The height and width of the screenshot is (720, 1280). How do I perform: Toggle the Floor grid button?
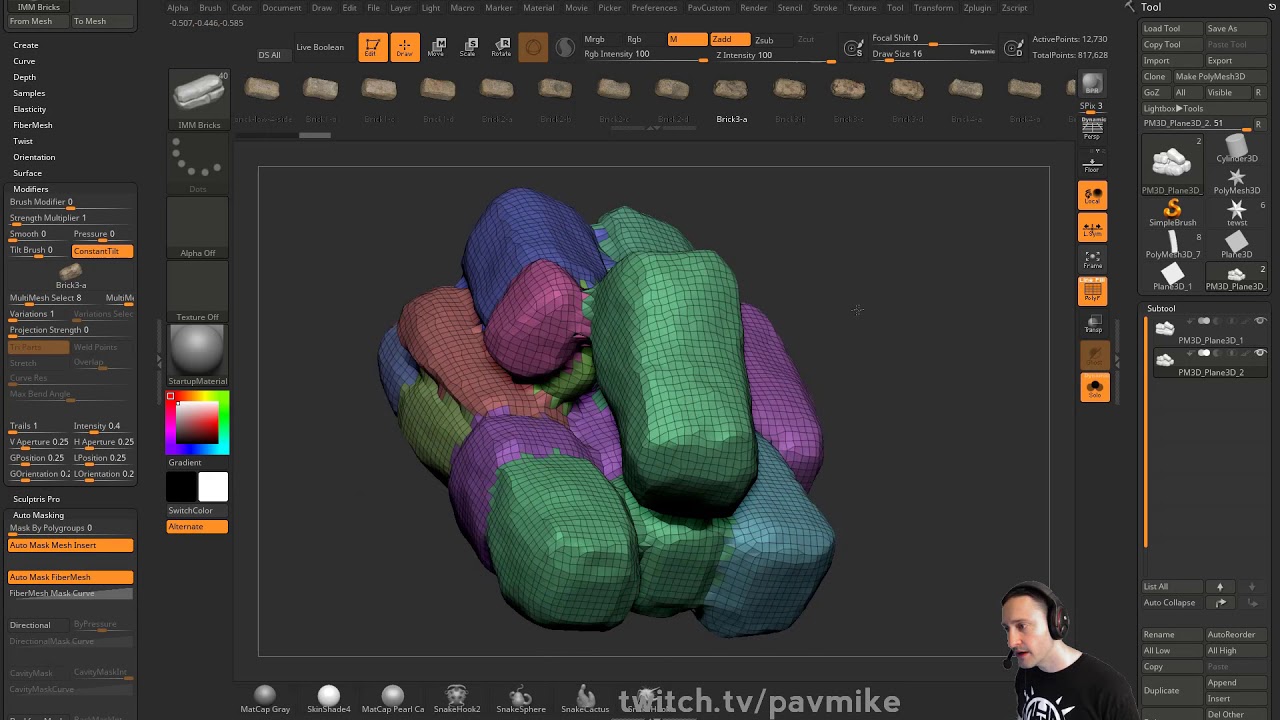point(1092,162)
